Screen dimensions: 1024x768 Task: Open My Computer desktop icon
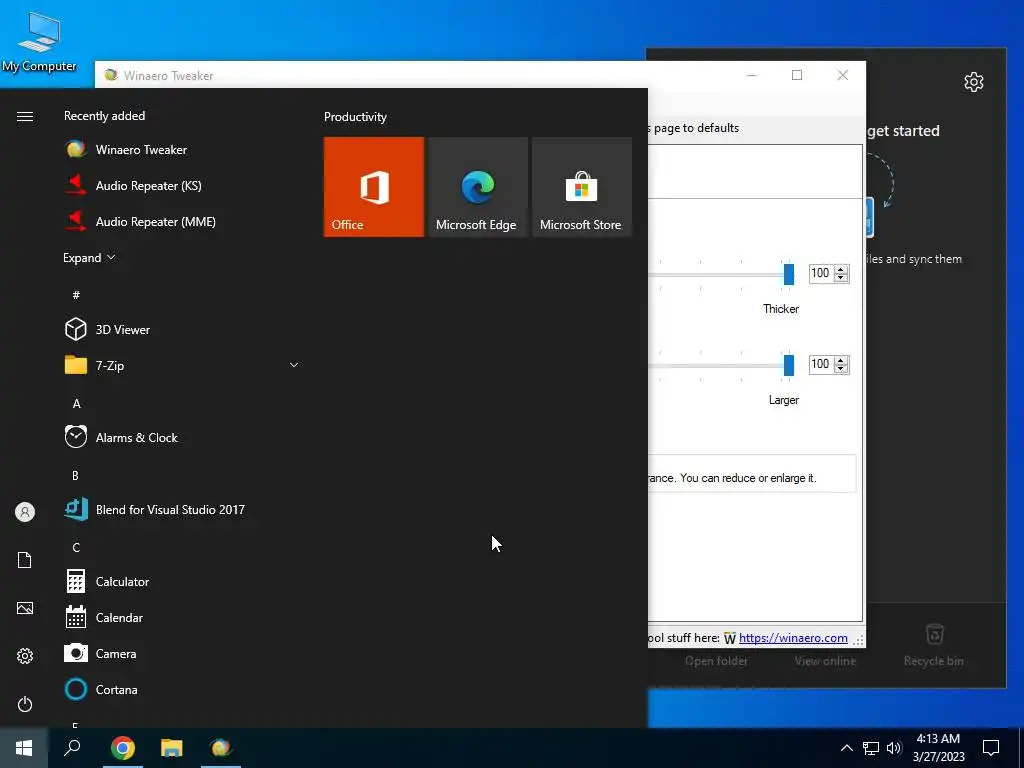coord(39,40)
